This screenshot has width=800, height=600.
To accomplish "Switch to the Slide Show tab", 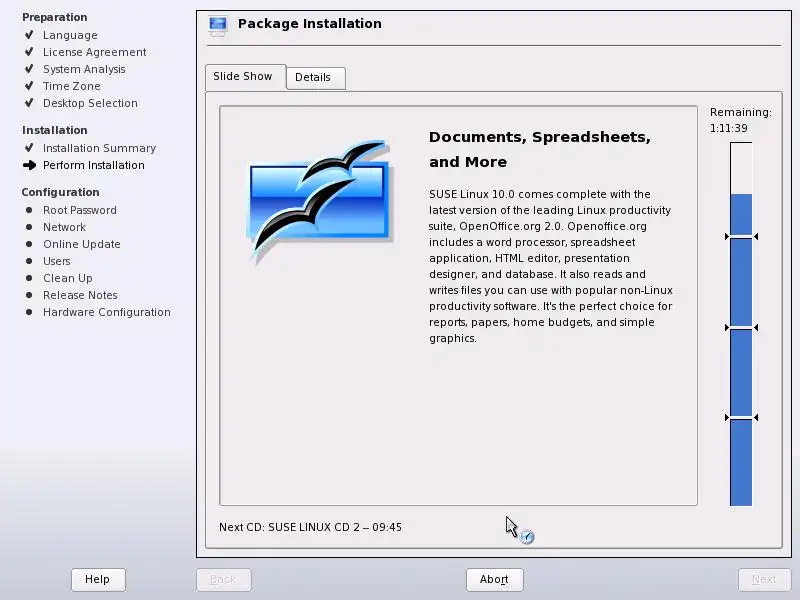I will (245, 77).
